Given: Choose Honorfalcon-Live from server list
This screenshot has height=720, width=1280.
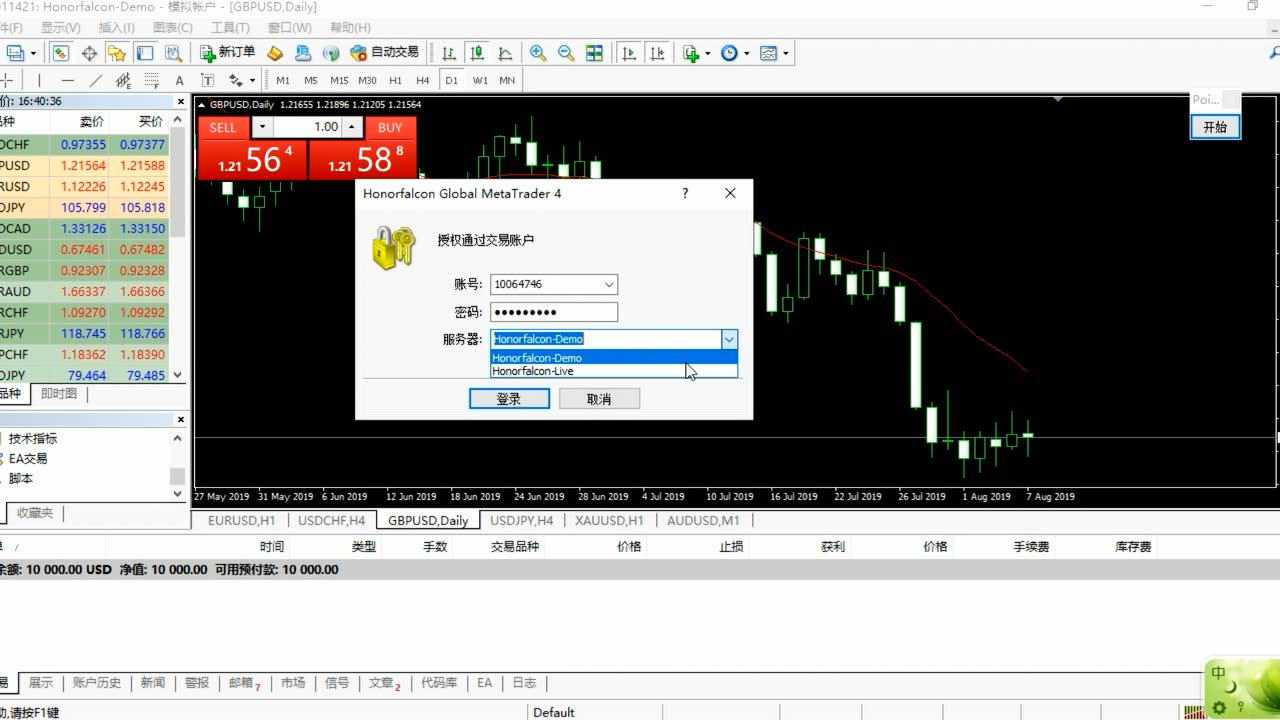Looking at the screenshot, I should pyautogui.click(x=614, y=371).
